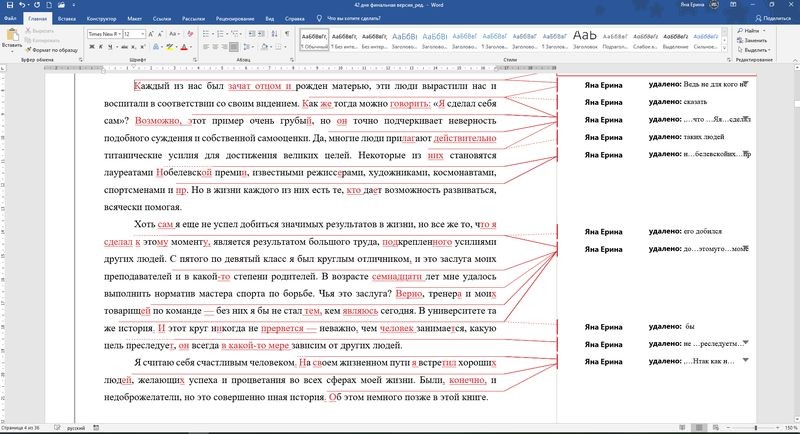Expand the comment 'удалено: не …реследуетм'

pyautogui.click(x=745, y=343)
